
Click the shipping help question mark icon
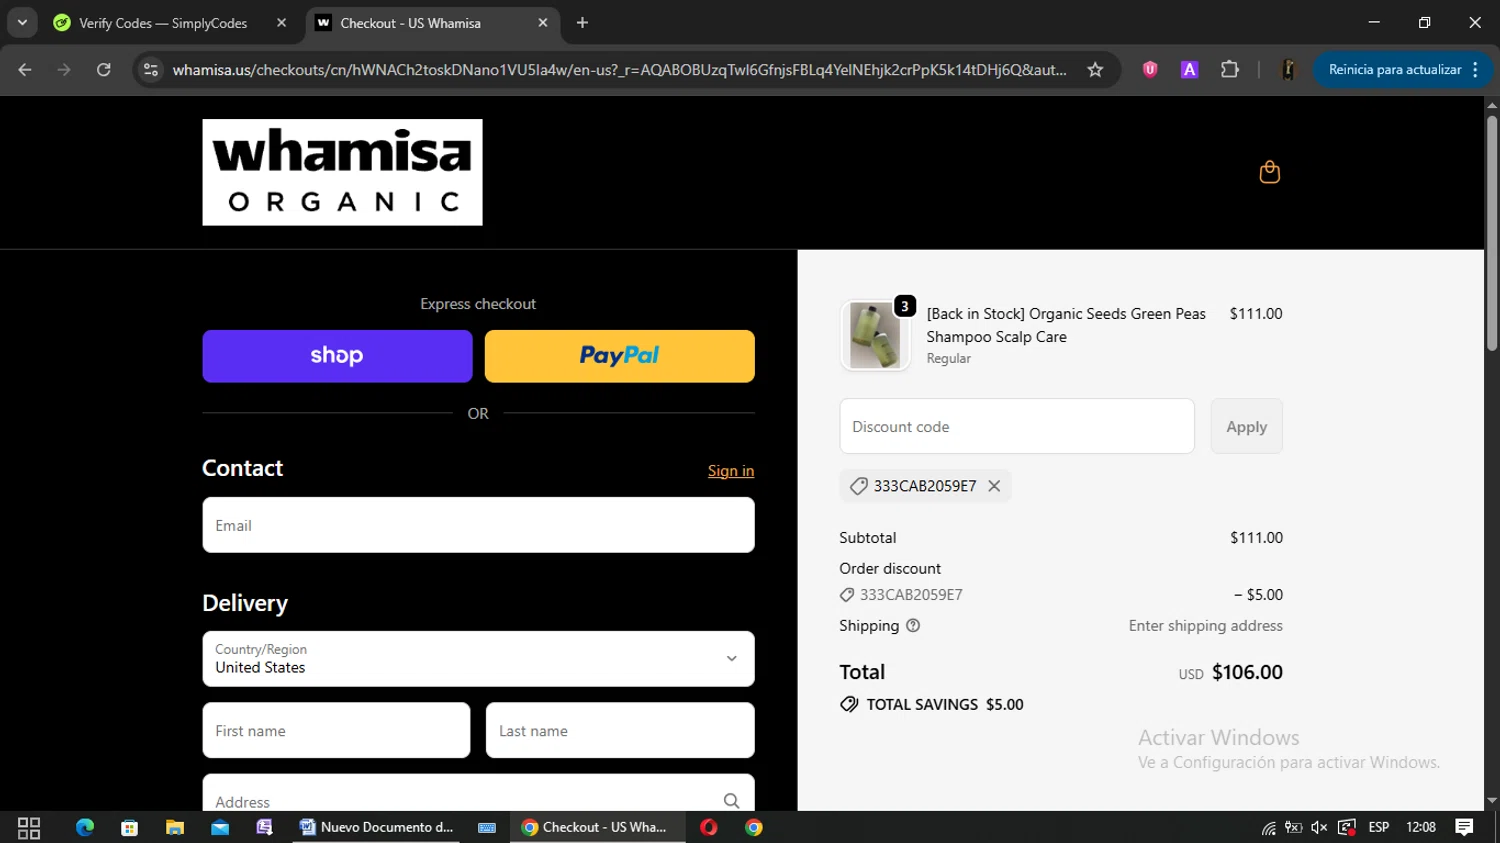pos(913,626)
